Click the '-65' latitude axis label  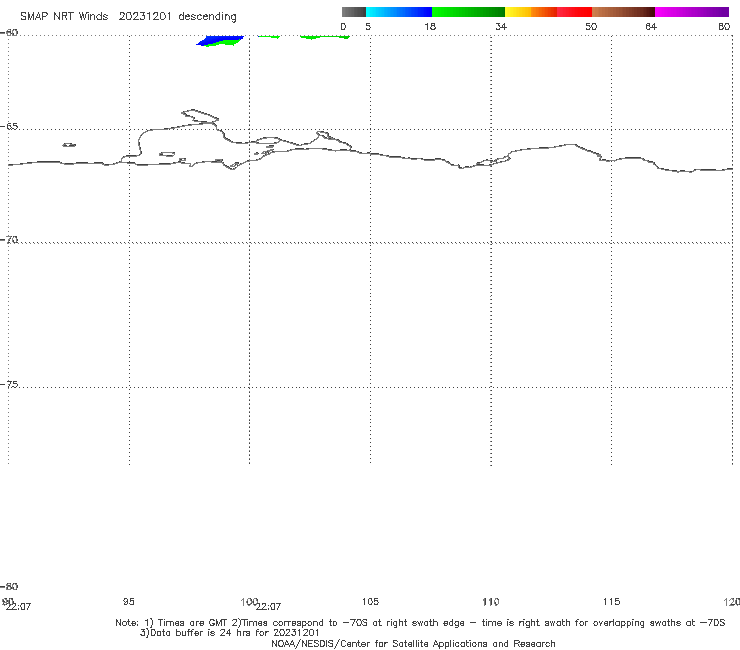click(x=9, y=127)
